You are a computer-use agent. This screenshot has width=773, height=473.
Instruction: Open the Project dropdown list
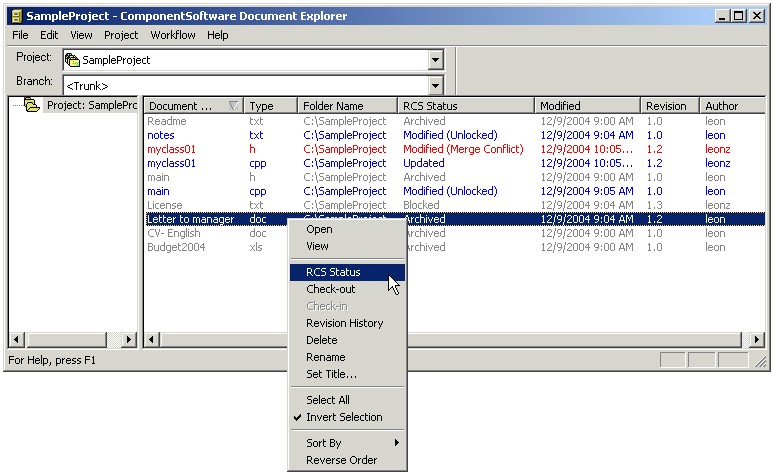coord(435,61)
